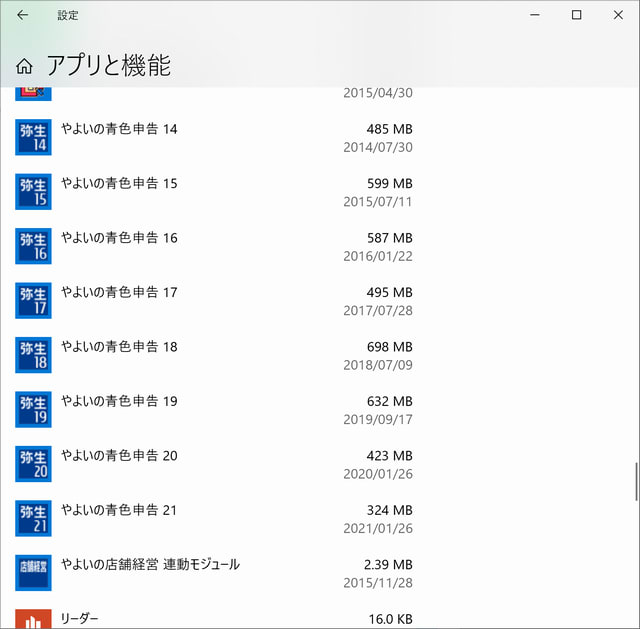The image size is (640, 629).
Task: Click the vertical scrollbar thumb
Action: pos(636,482)
